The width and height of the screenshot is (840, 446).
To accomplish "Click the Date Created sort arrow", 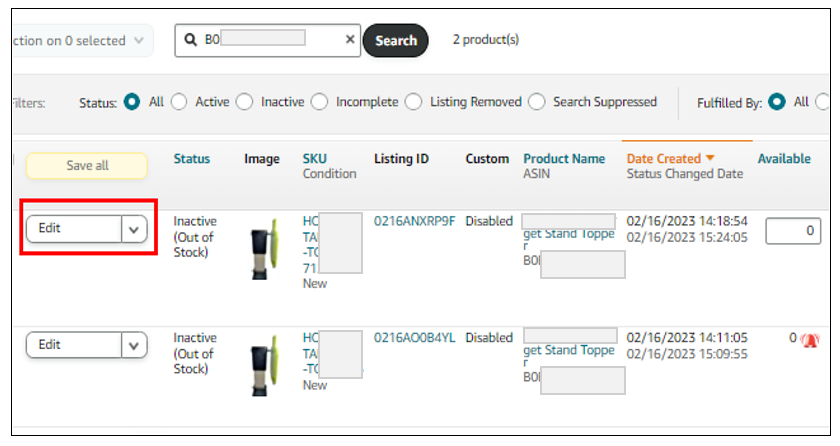I will (711, 158).
